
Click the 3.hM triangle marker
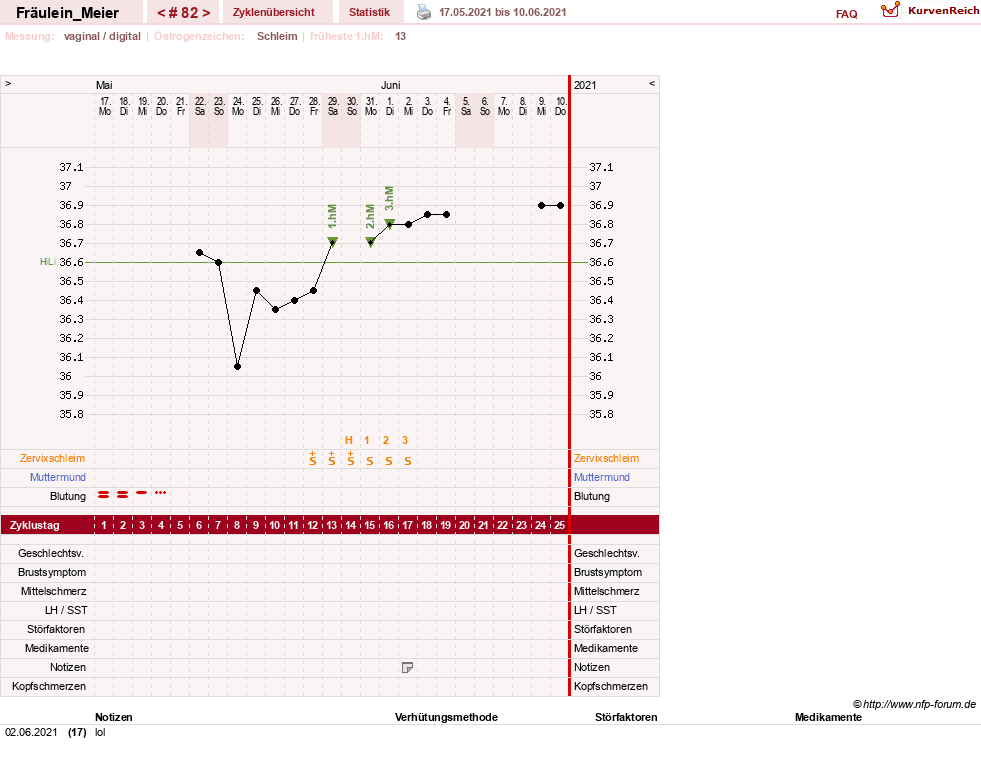pyautogui.click(x=389, y=223)
